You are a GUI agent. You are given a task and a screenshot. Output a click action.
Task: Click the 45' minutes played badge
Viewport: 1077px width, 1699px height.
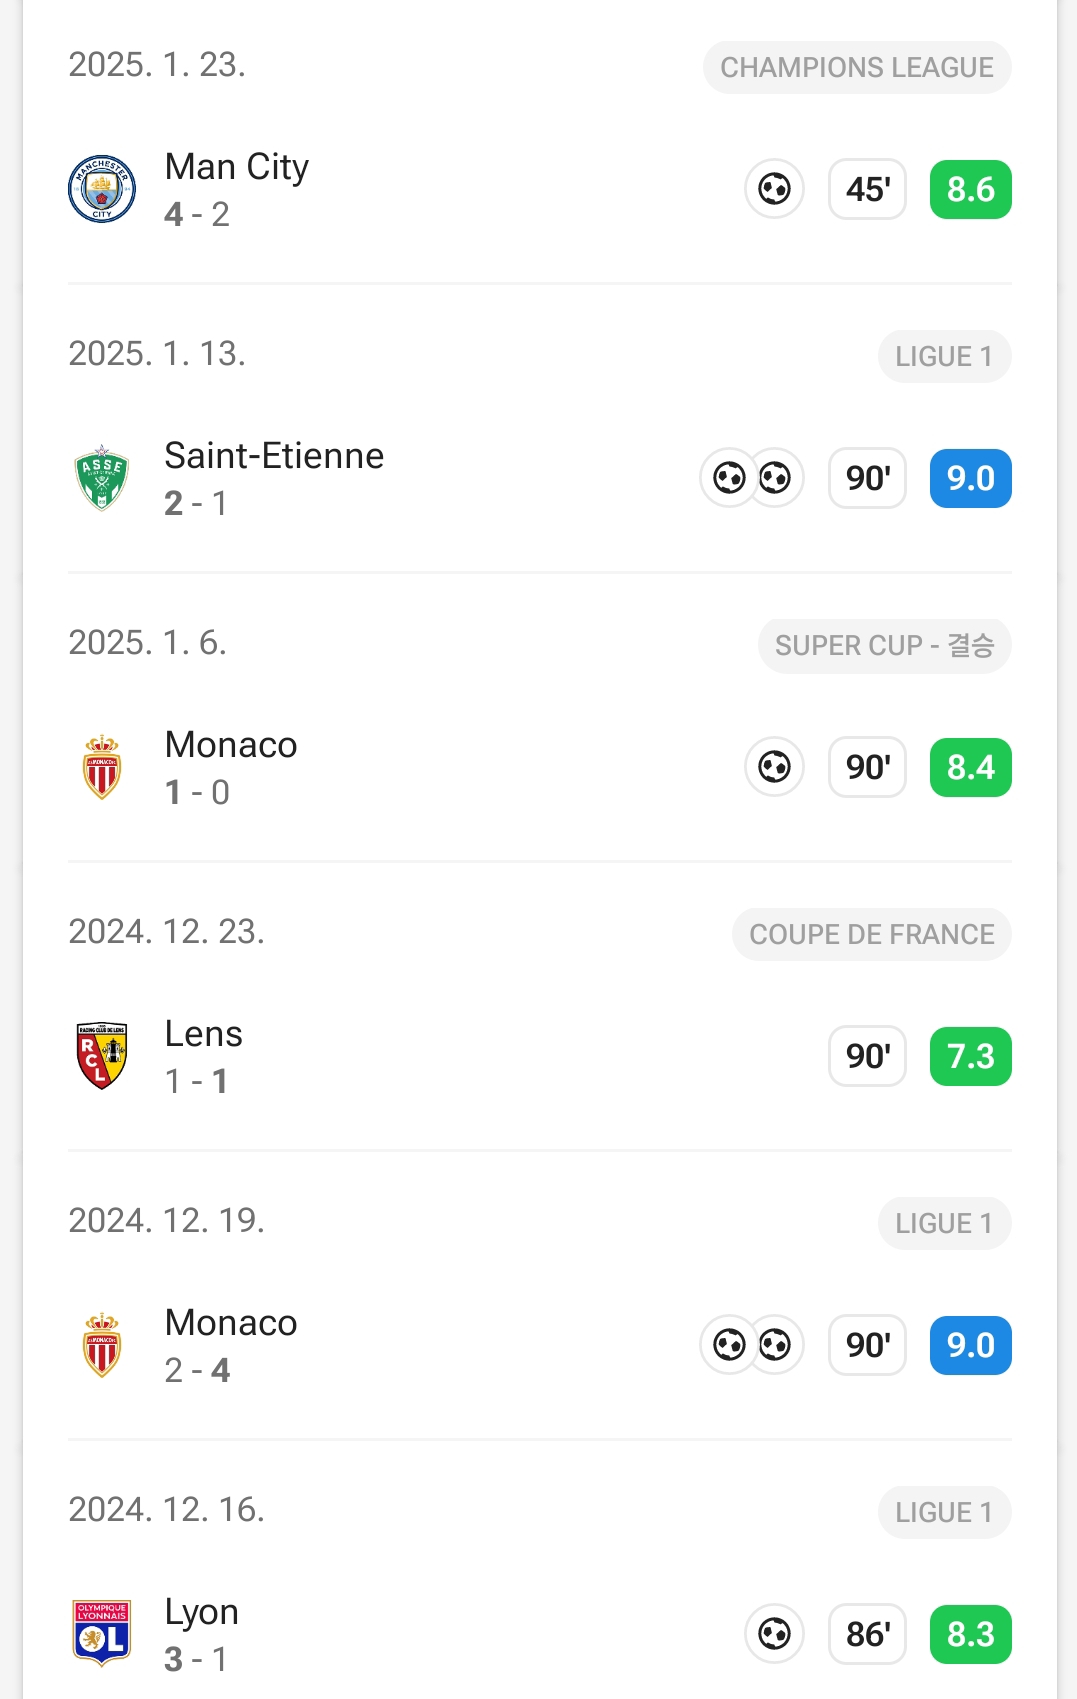click(x=867, y=189)
